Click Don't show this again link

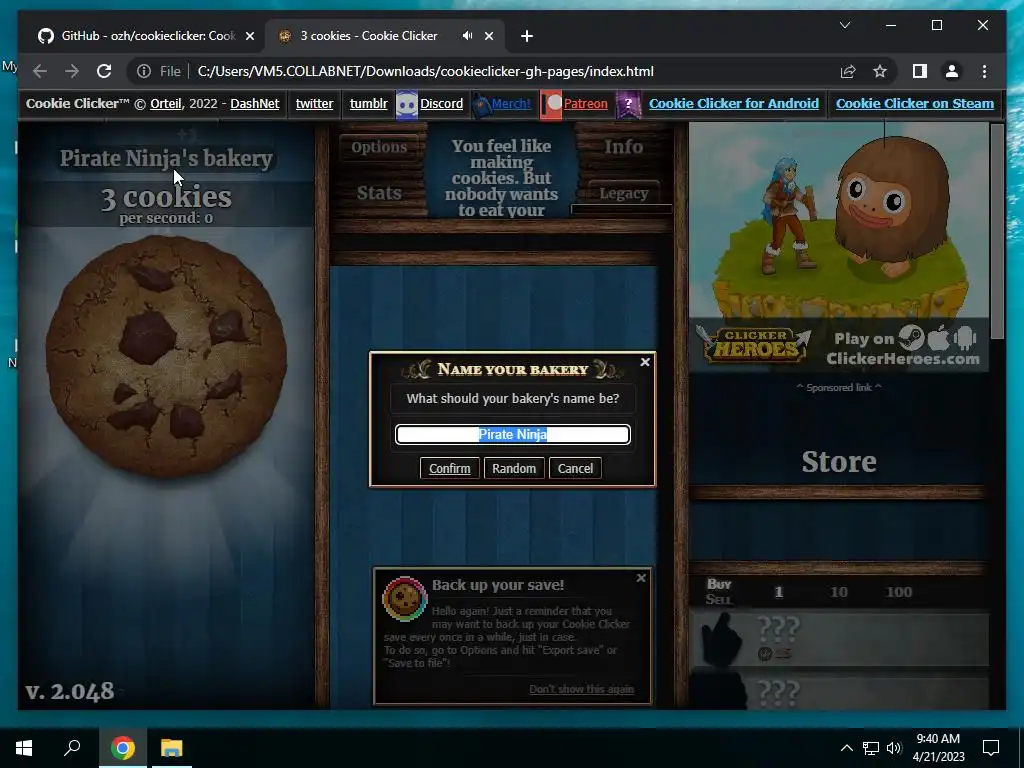[581, 689]
